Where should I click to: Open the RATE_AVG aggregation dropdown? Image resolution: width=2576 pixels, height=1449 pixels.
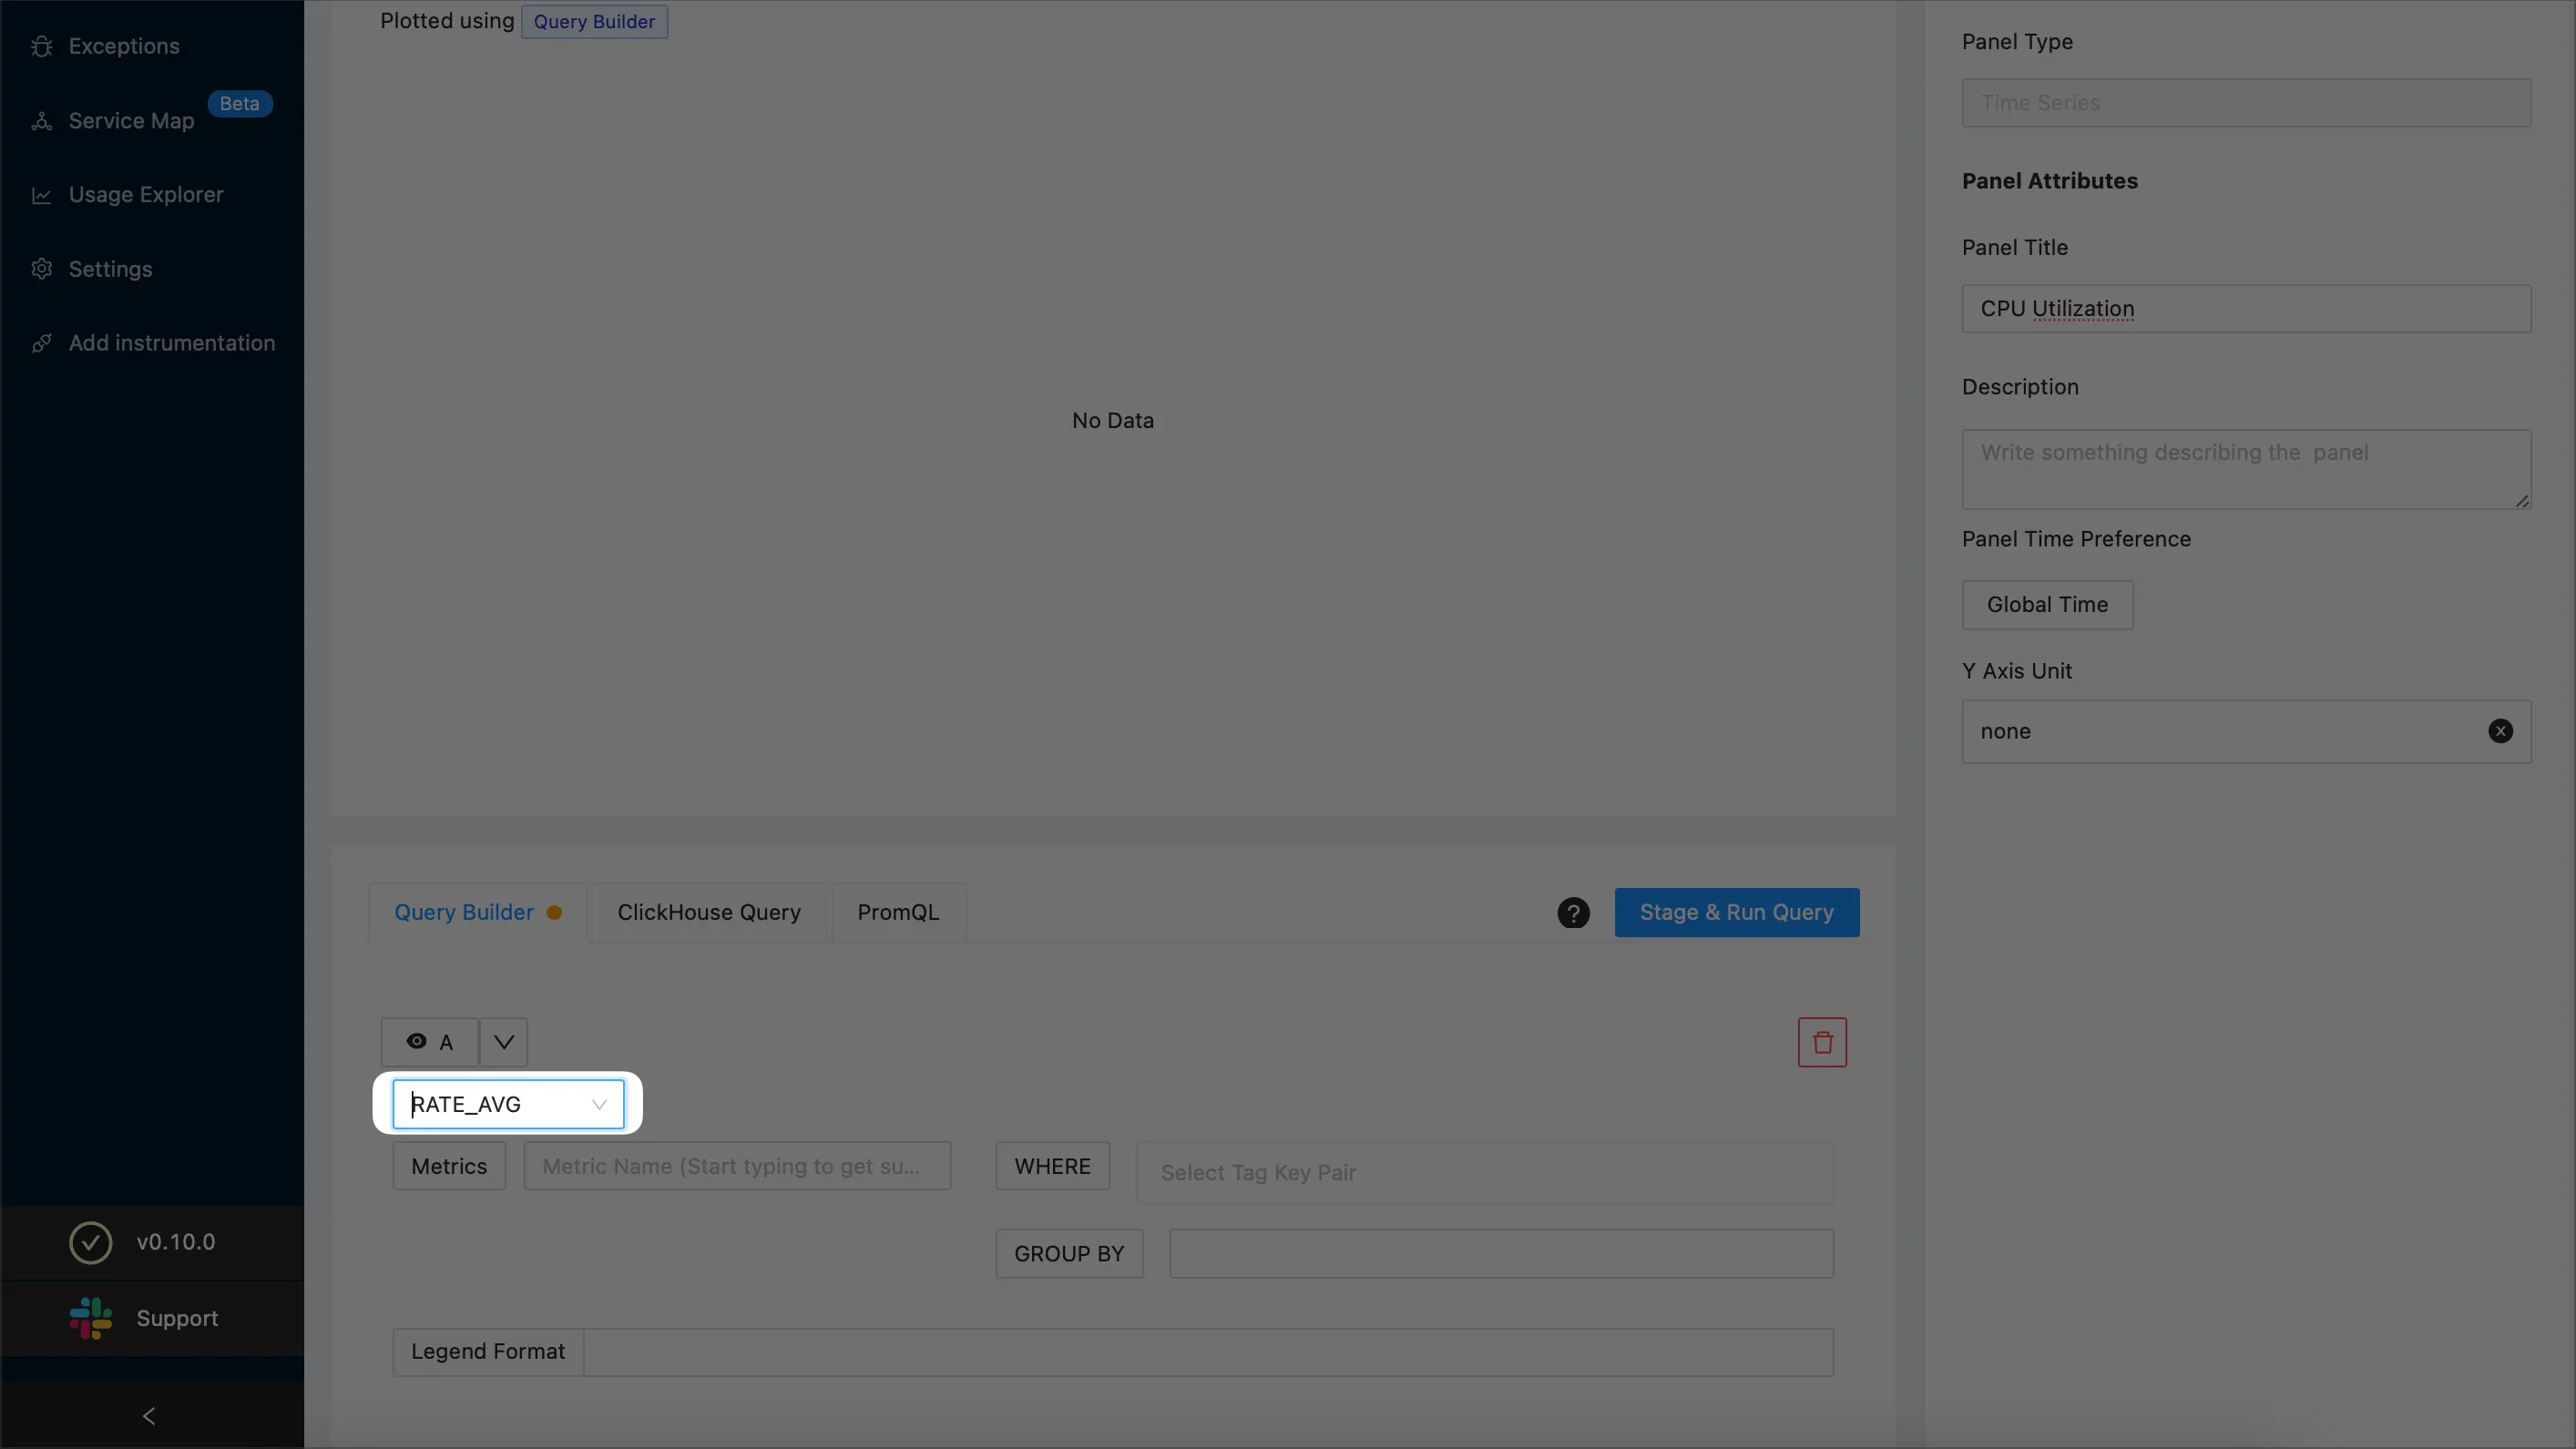(508, 1104)
